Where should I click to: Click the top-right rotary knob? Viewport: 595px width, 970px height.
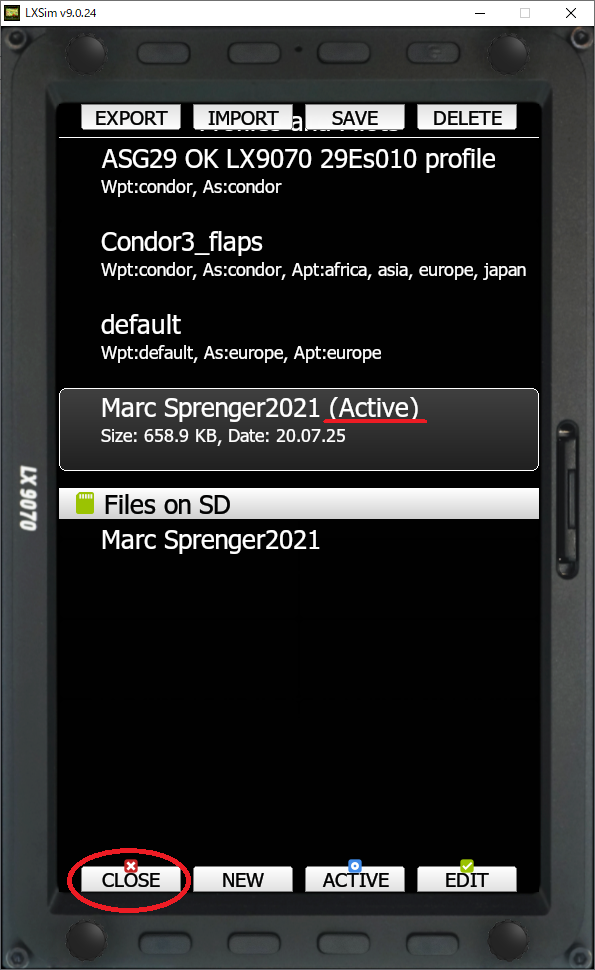pyautogui.click(x=508, y=53)
